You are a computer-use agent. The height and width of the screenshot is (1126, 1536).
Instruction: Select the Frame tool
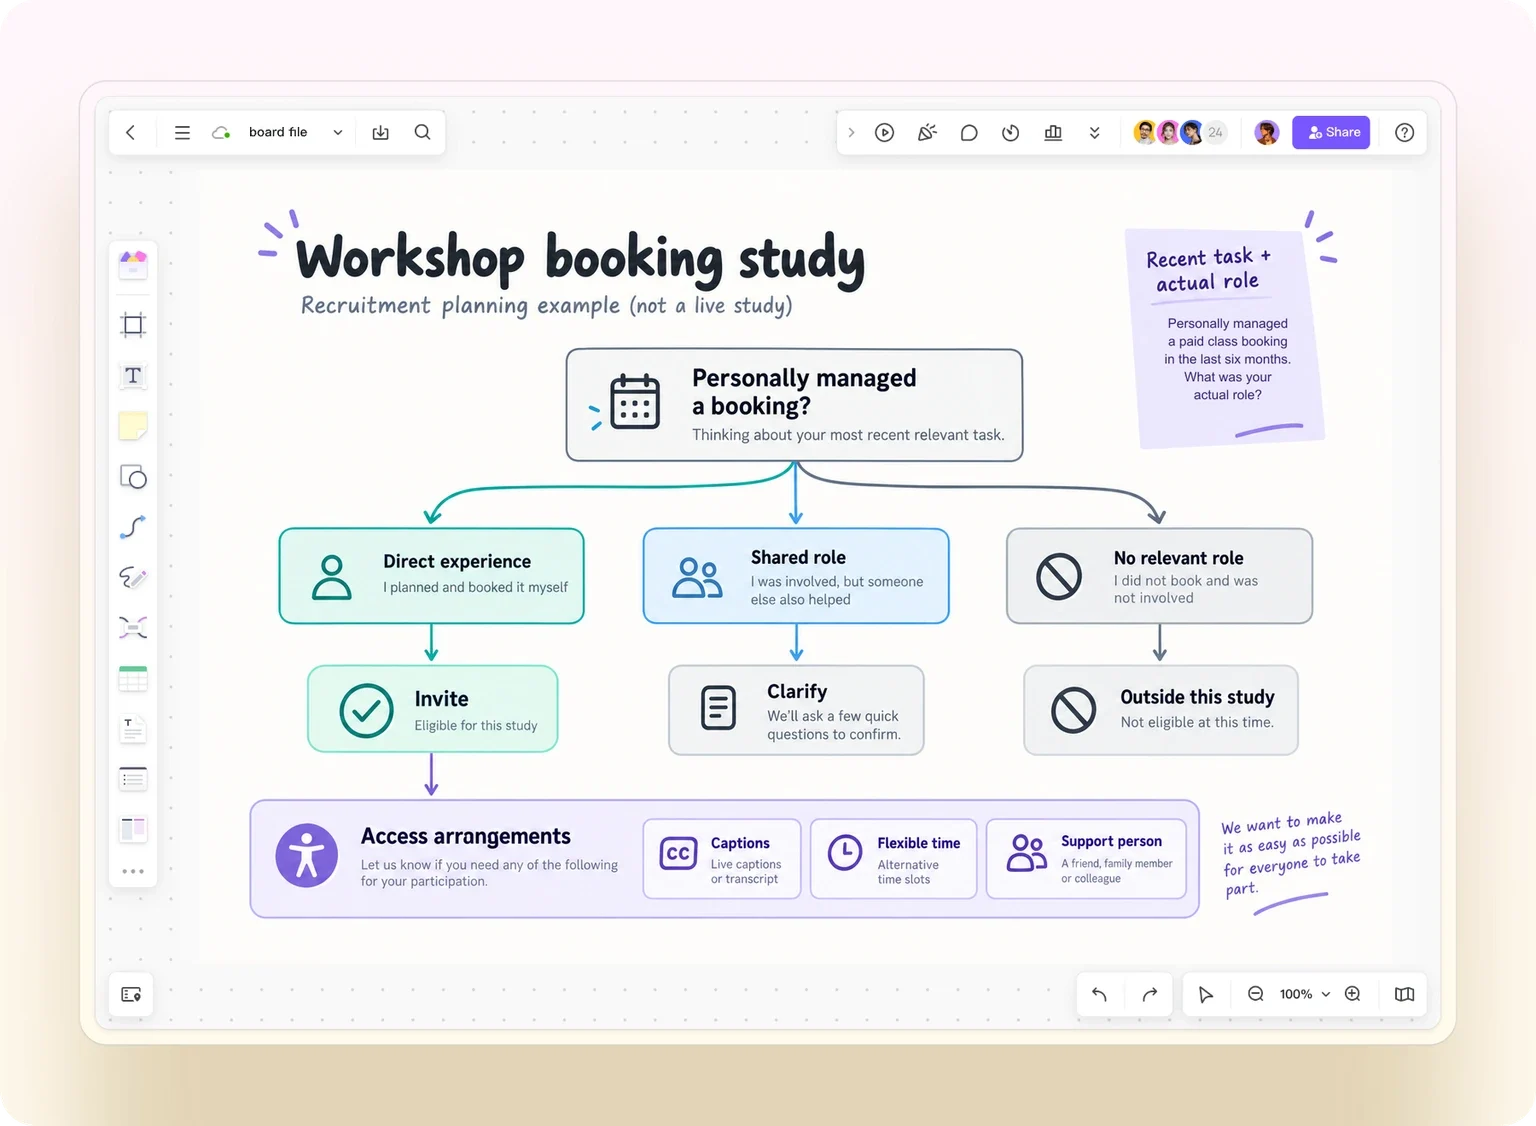point(133,324)
